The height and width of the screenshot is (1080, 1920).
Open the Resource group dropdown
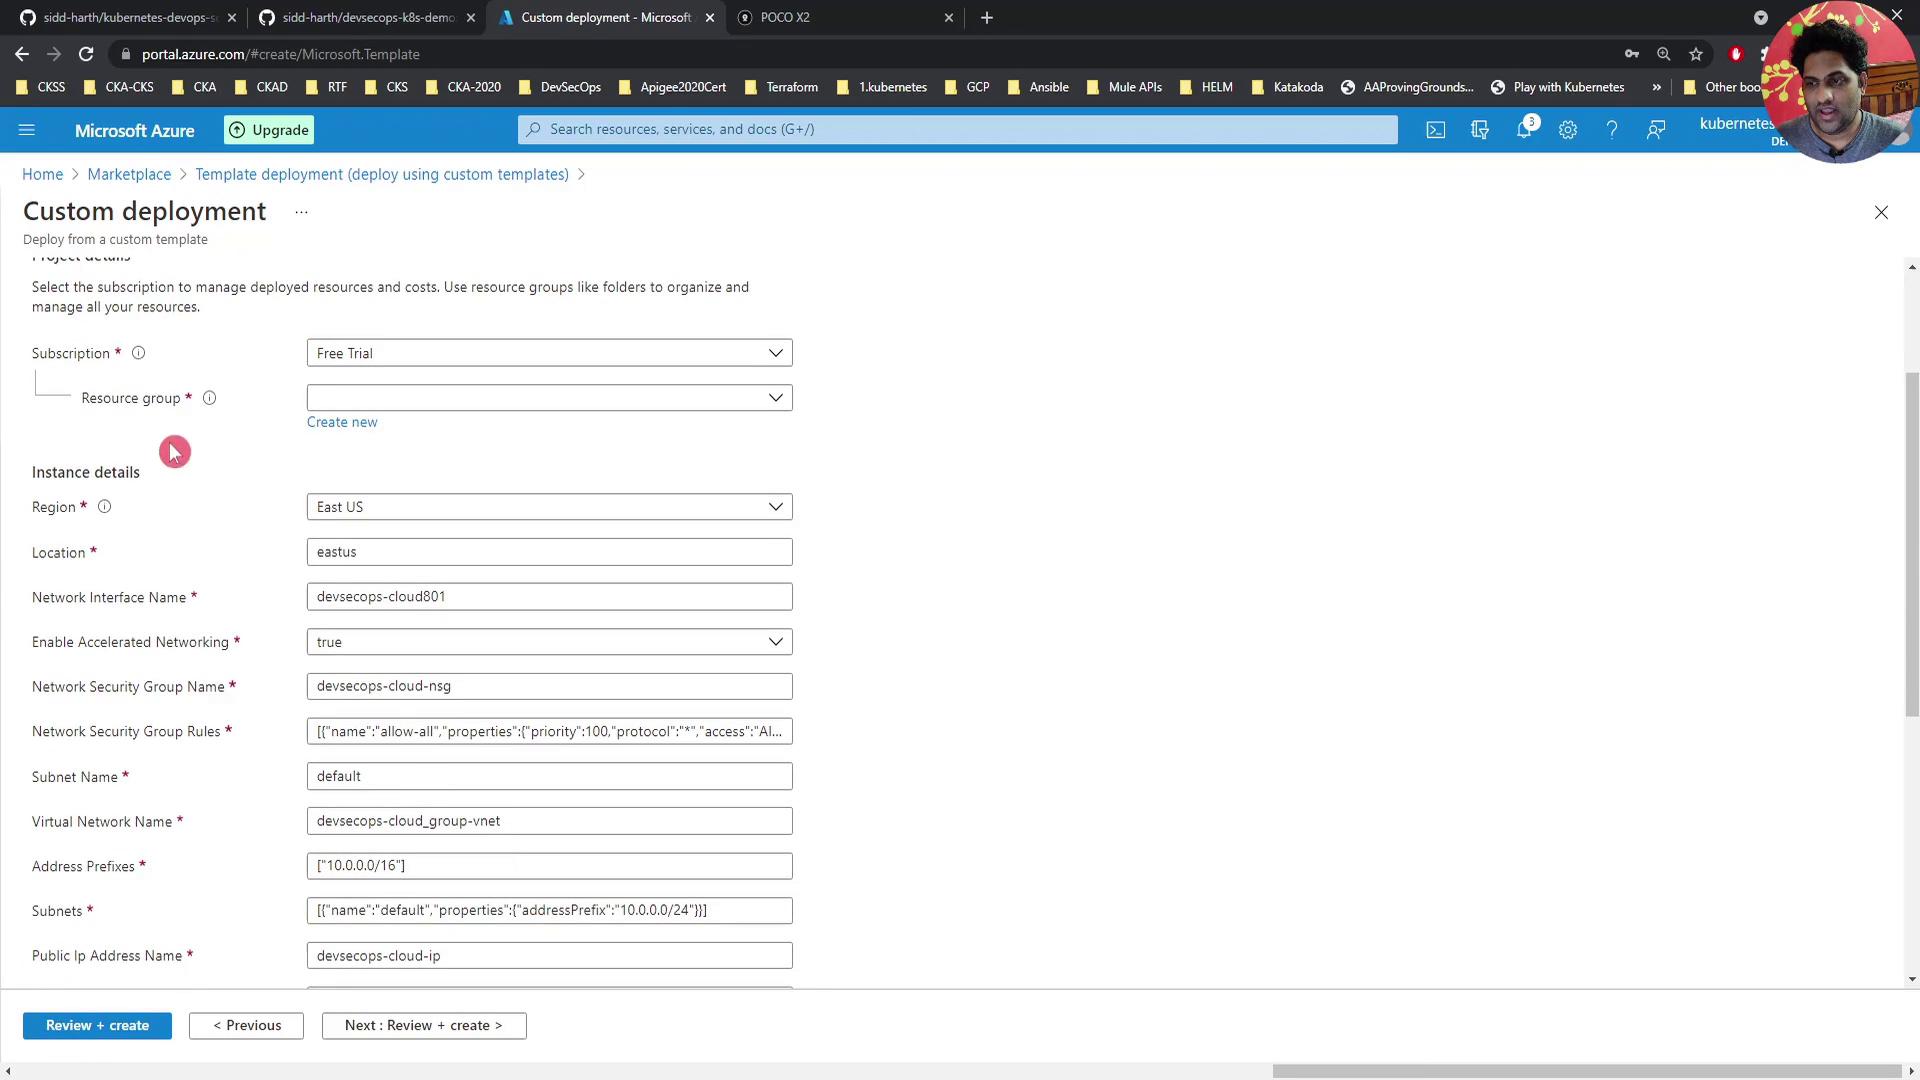pos(549,398)
